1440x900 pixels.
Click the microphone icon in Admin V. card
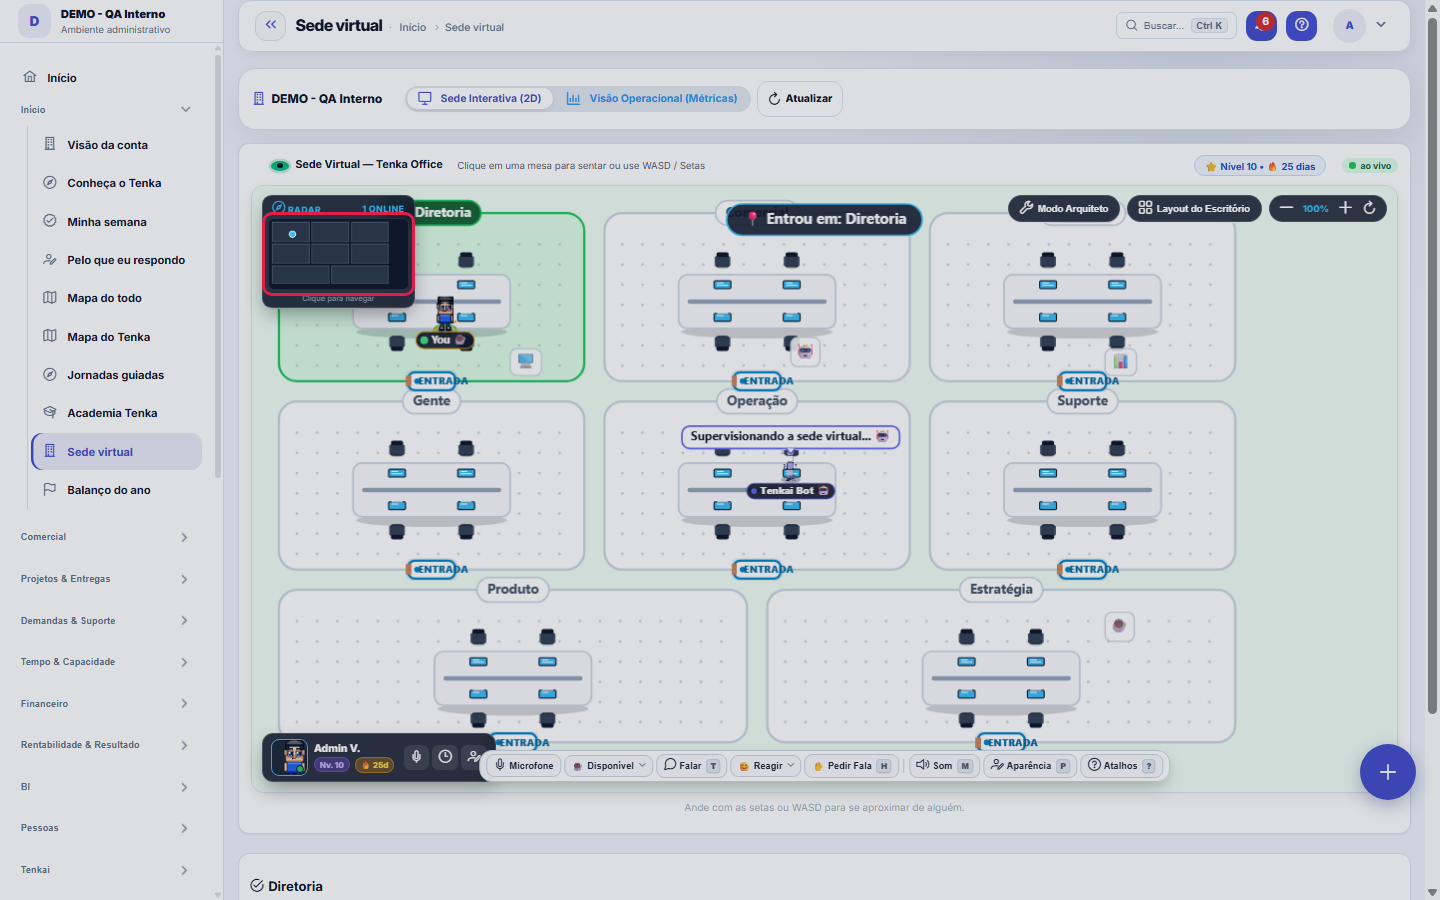(x=417, y=757)
